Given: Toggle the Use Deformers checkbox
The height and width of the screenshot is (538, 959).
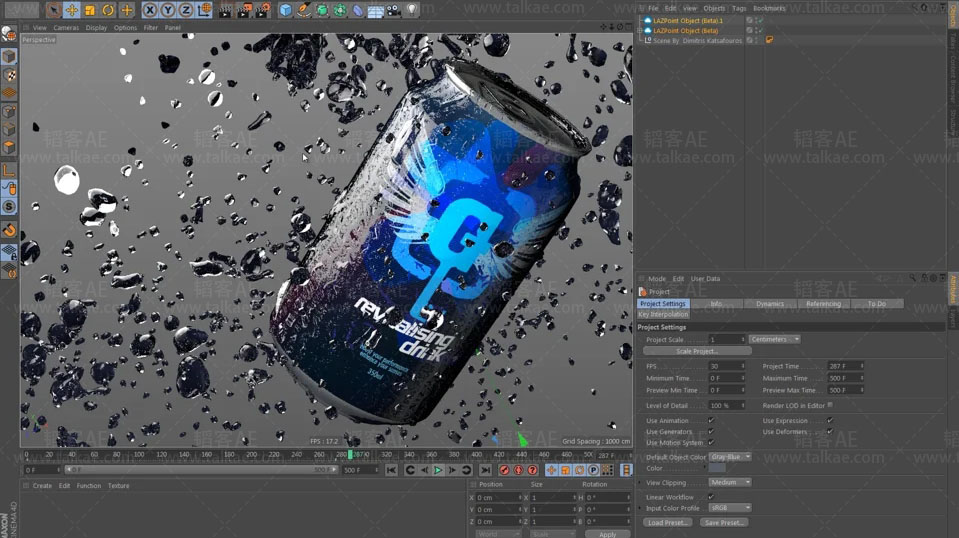Looking at the screenshot, I should point(830,432).
